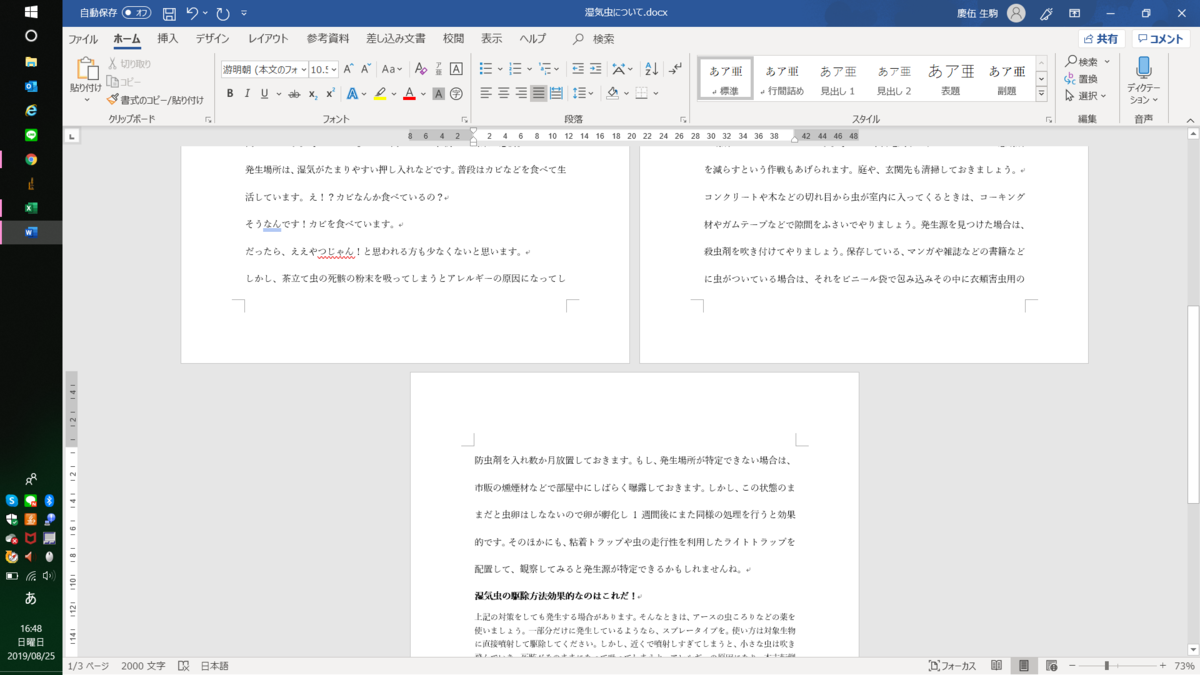Viewport: 1200px width, 675px height.
Task: Click the Shrink Font icon
Action: point(368,69)
